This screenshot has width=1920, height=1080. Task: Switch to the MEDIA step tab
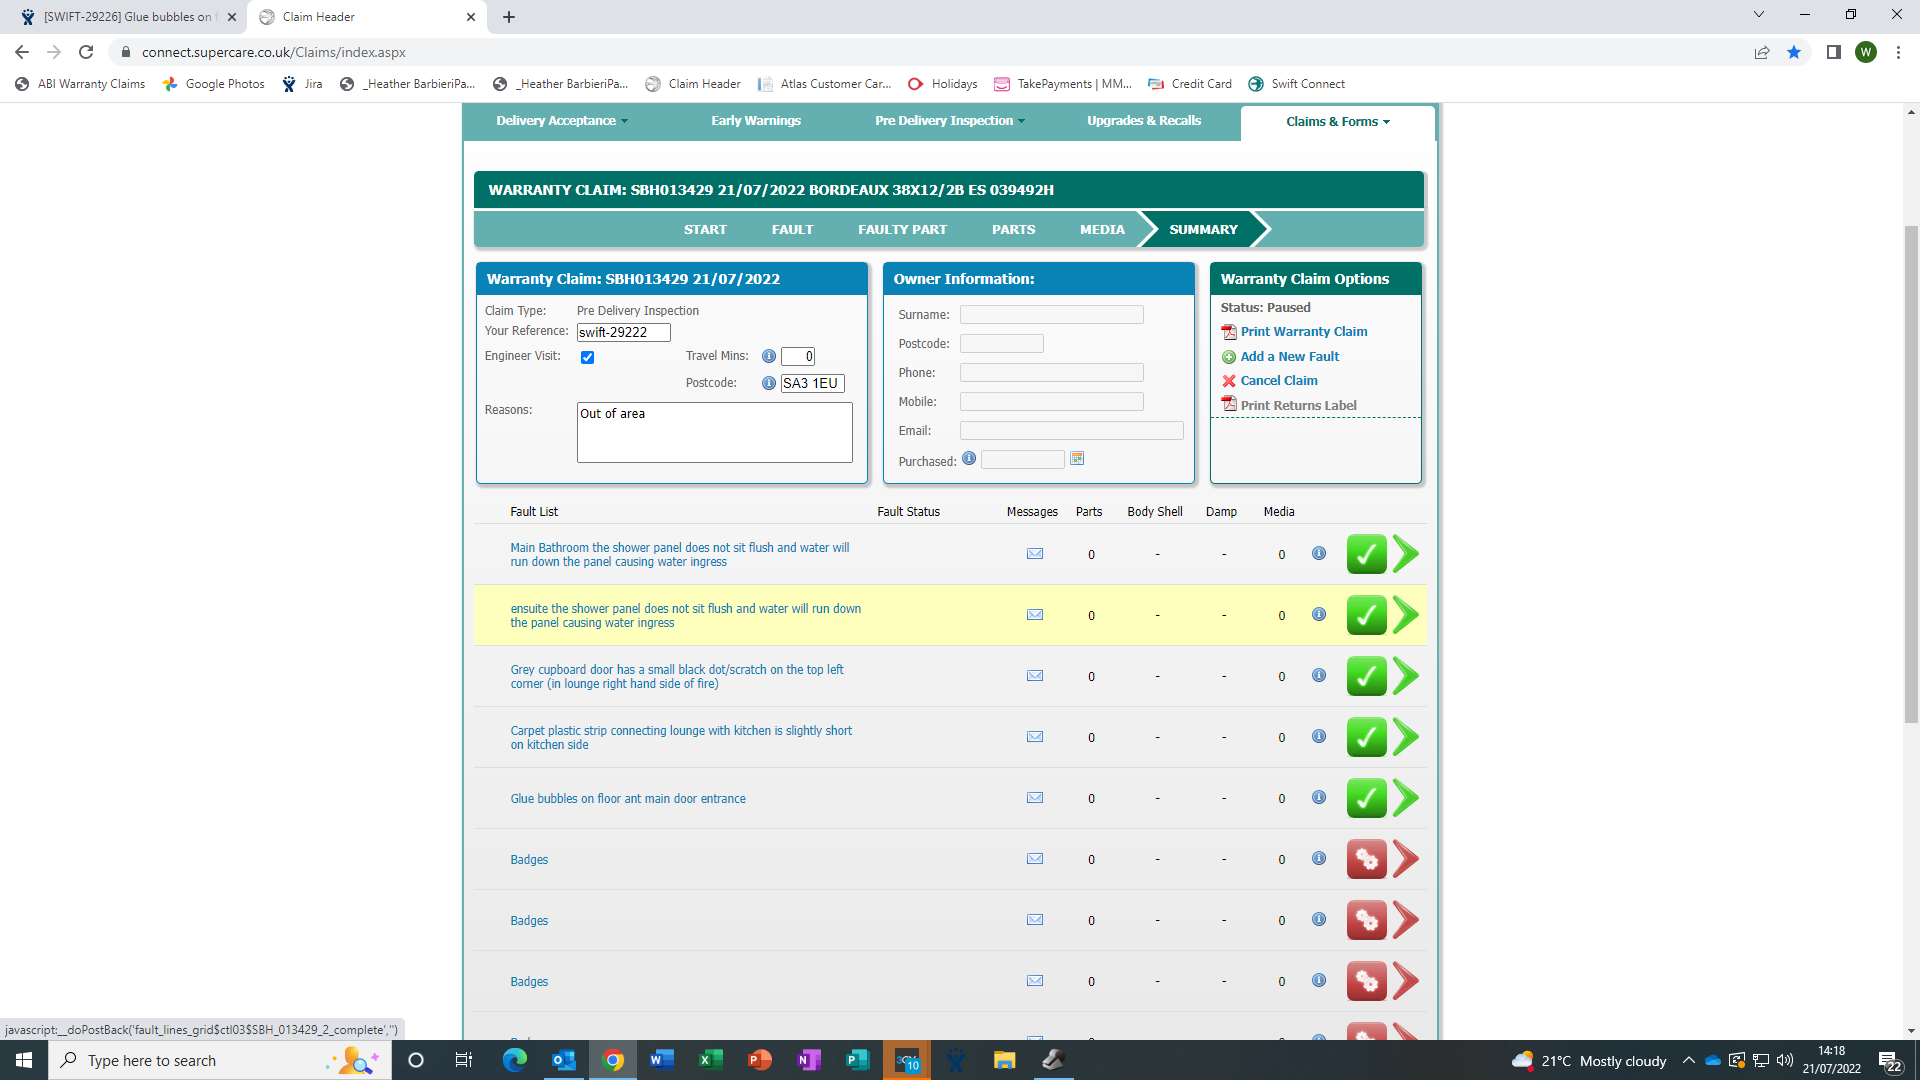point(1102,229)
